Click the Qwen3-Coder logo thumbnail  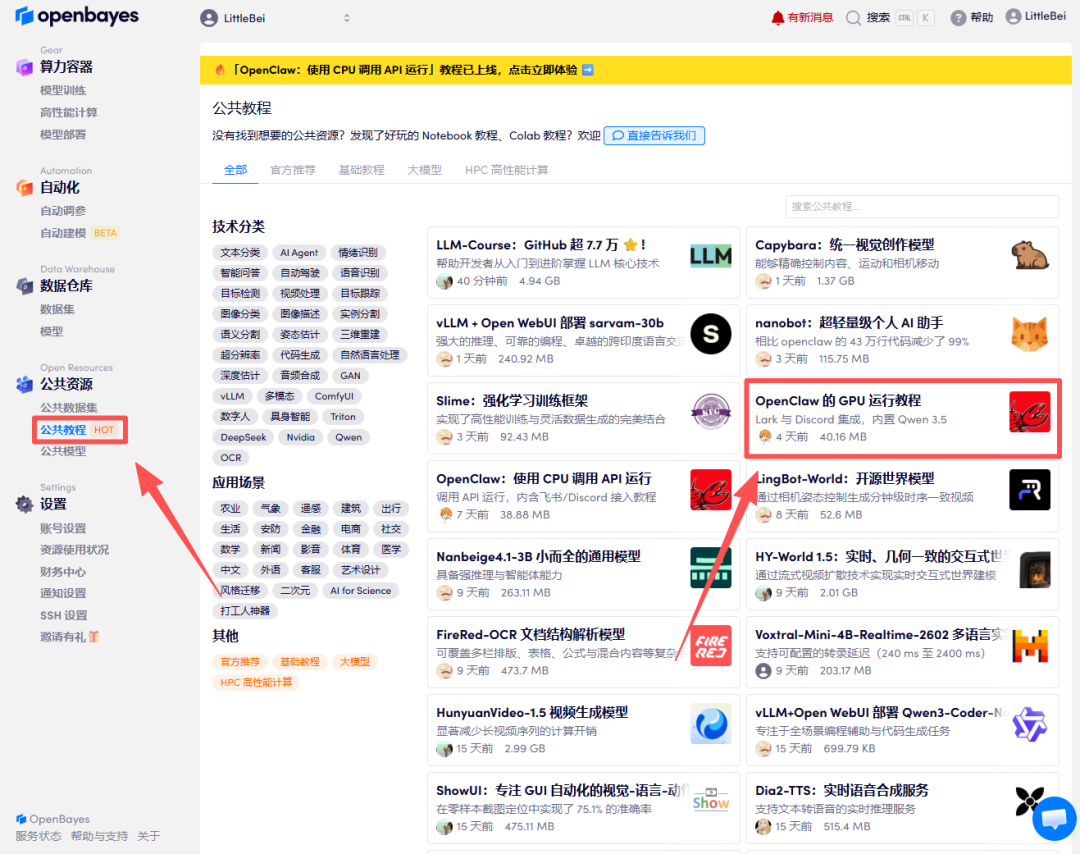pyautogui.click(x=1030, y=724)
